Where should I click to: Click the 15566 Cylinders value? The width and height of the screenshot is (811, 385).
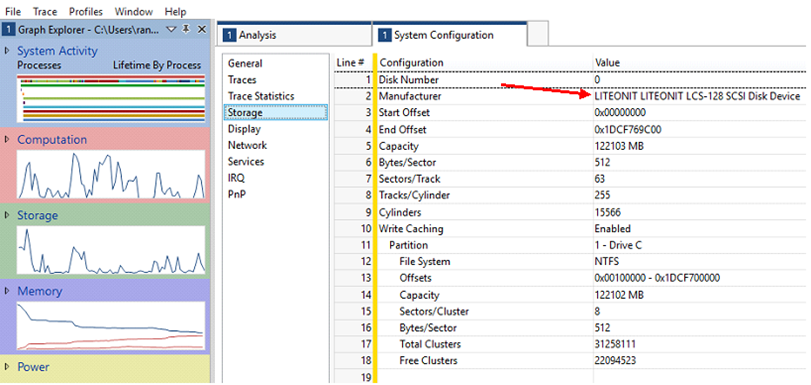pyautogui.click(x=608, y=212)
